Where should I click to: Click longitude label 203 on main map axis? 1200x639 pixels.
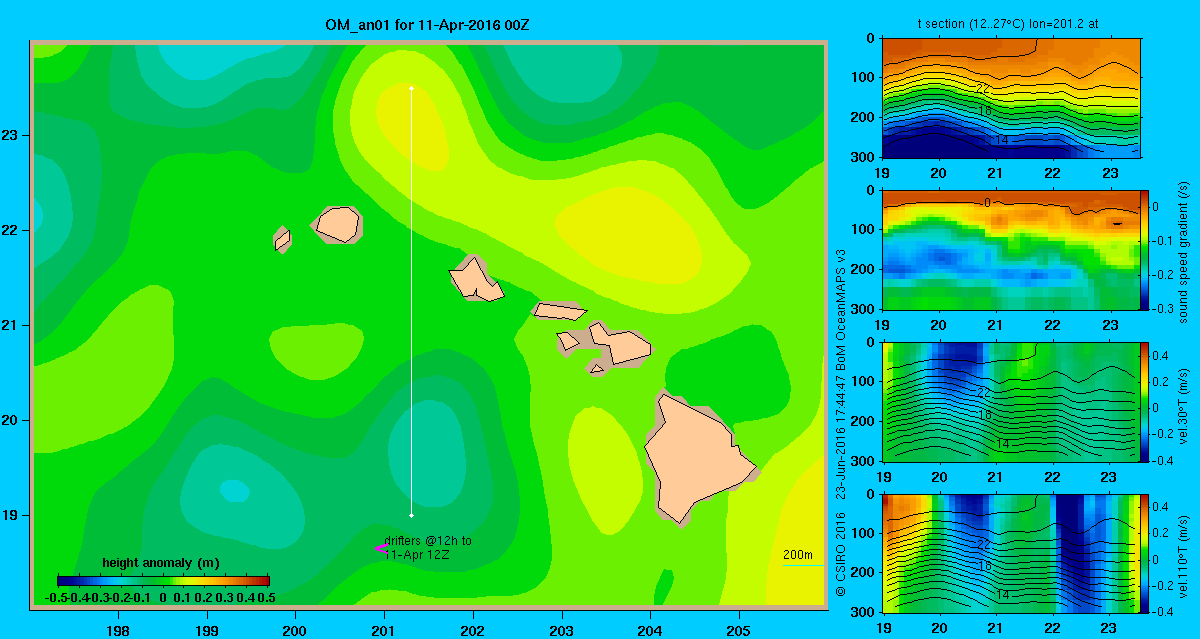(x=561, y=630)
